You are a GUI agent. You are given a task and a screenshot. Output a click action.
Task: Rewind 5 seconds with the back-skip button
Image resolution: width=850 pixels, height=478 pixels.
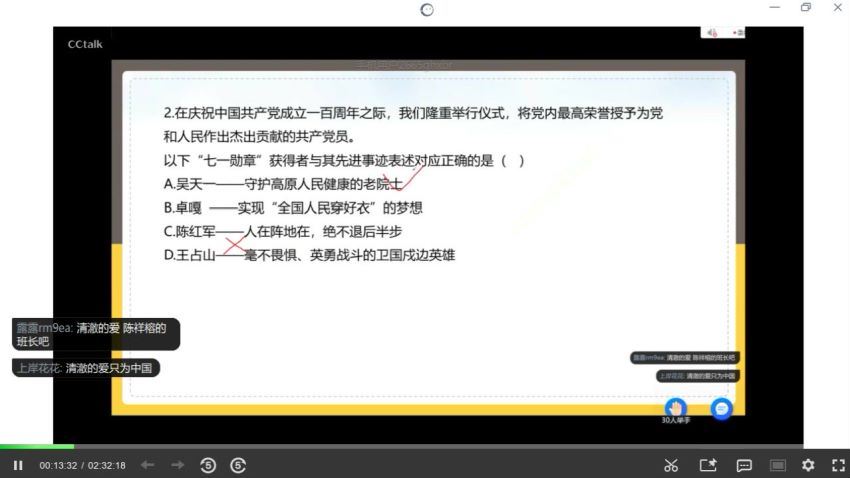(208, 465)
